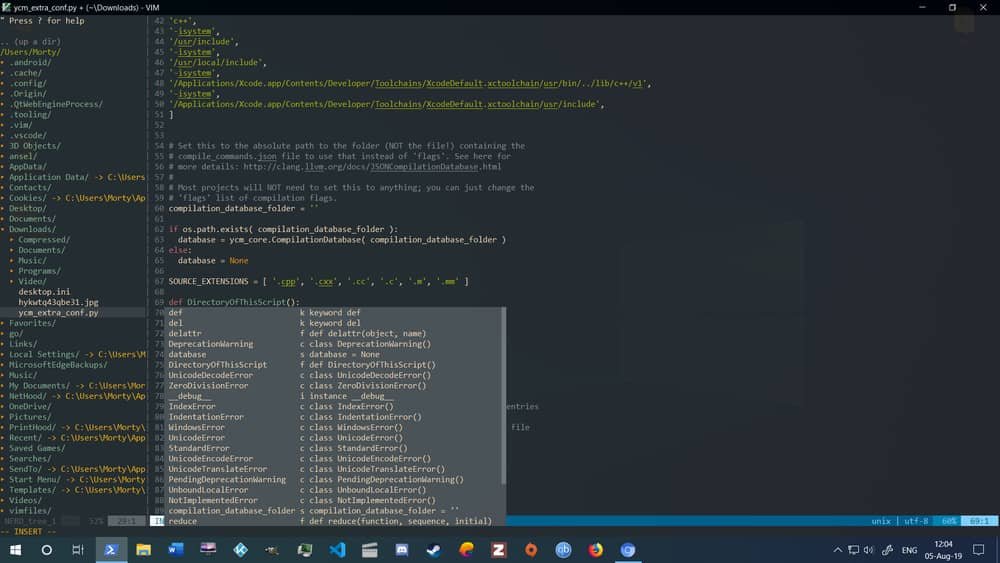Launch Discord from the taskbar
1000x563 pixels.
402,550
